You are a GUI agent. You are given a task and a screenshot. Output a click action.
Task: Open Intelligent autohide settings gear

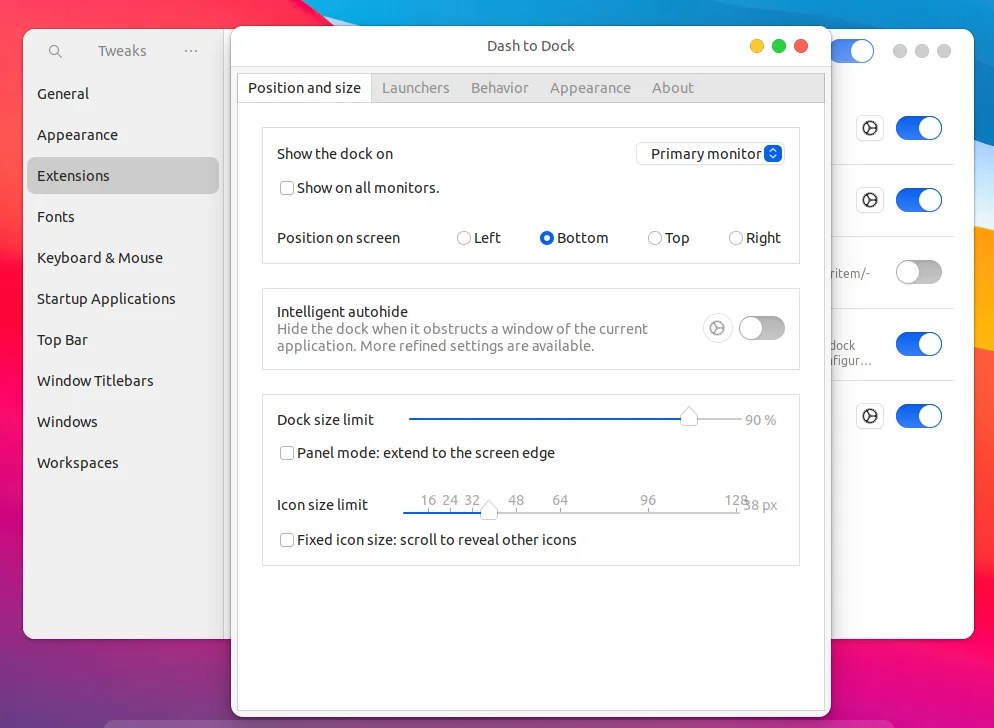(x=718, y=328)
